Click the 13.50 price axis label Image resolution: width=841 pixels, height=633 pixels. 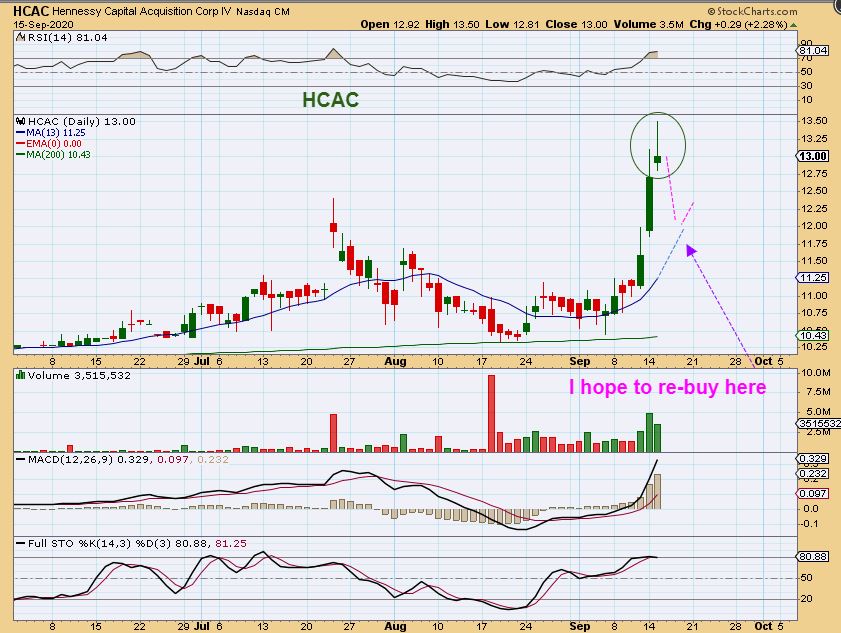click(814, 121)
